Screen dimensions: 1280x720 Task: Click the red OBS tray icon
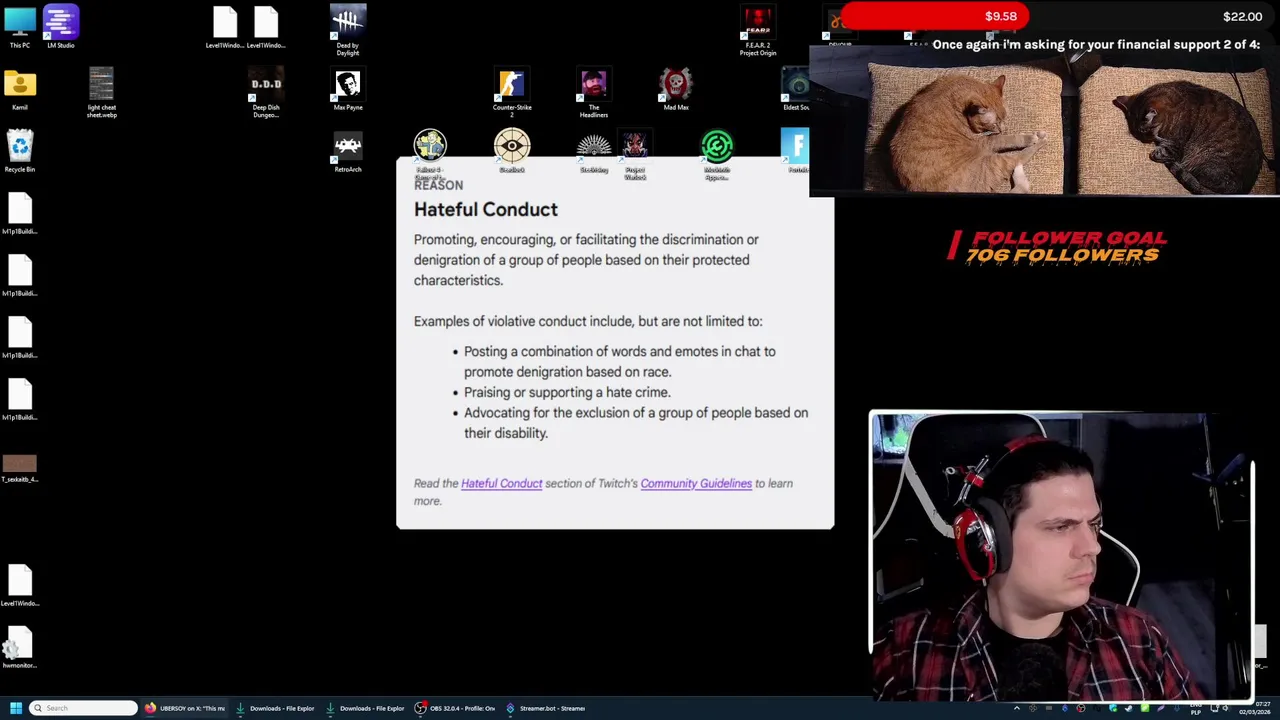pos(1081,708)
